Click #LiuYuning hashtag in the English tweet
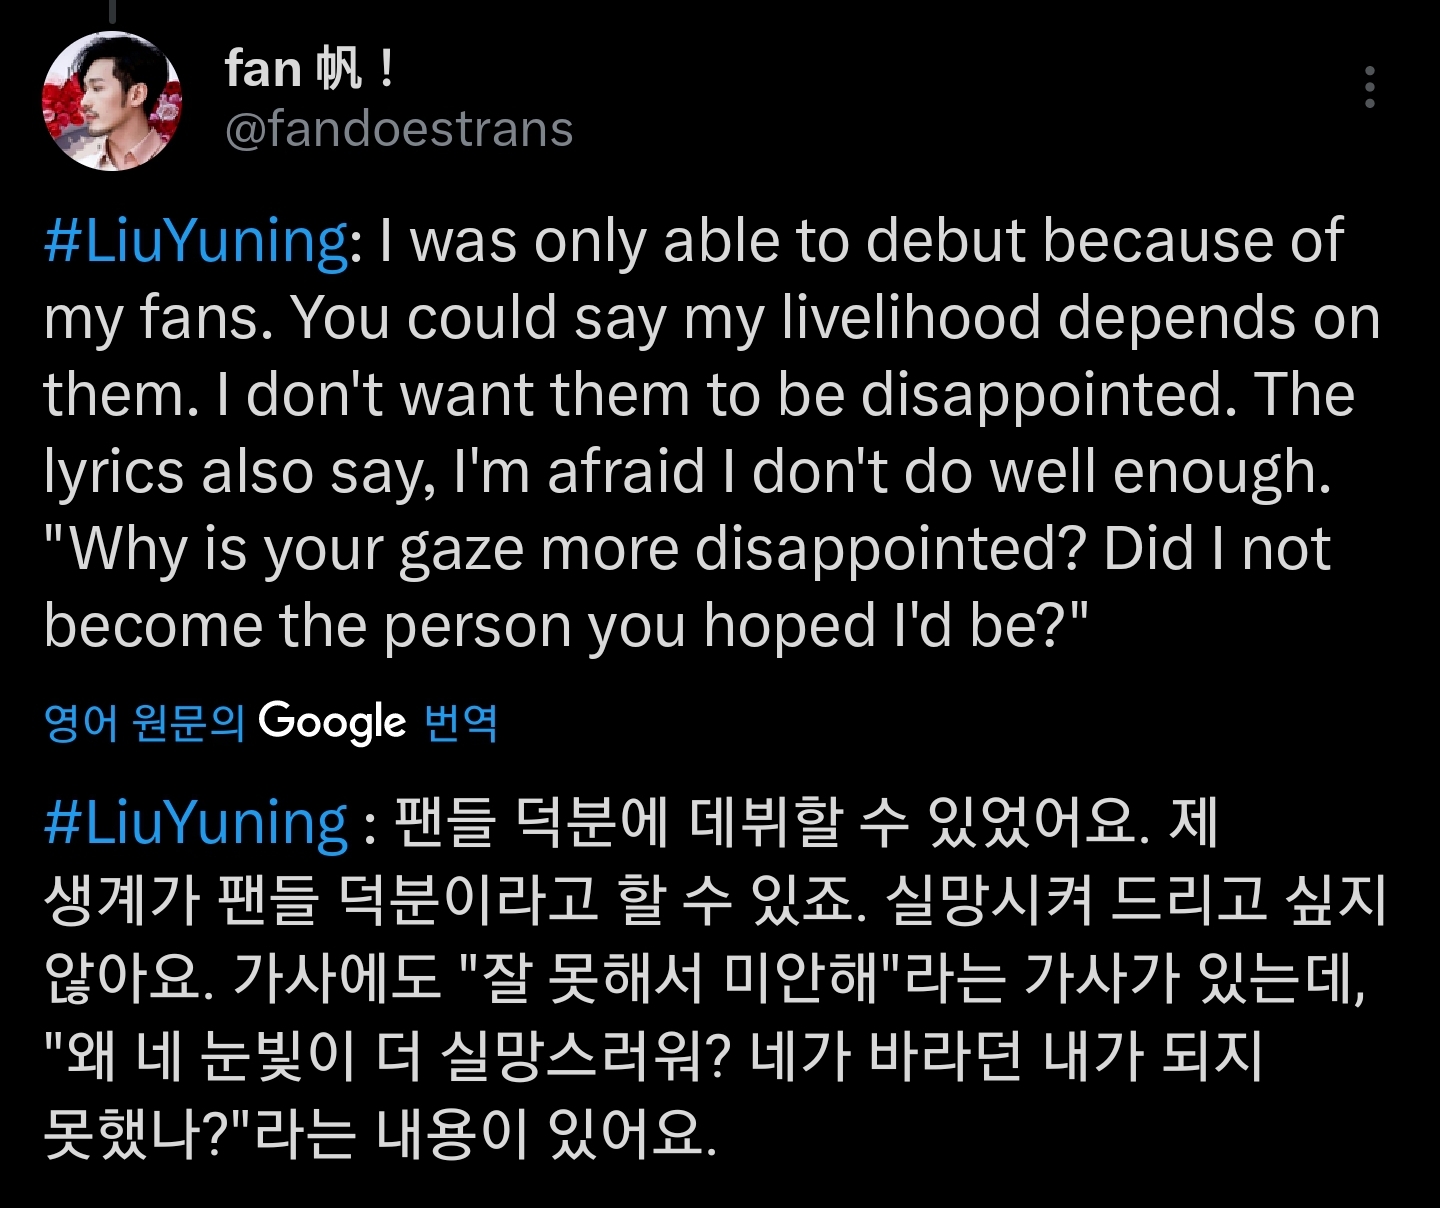1440x1208 pixels. click(196, 241)
